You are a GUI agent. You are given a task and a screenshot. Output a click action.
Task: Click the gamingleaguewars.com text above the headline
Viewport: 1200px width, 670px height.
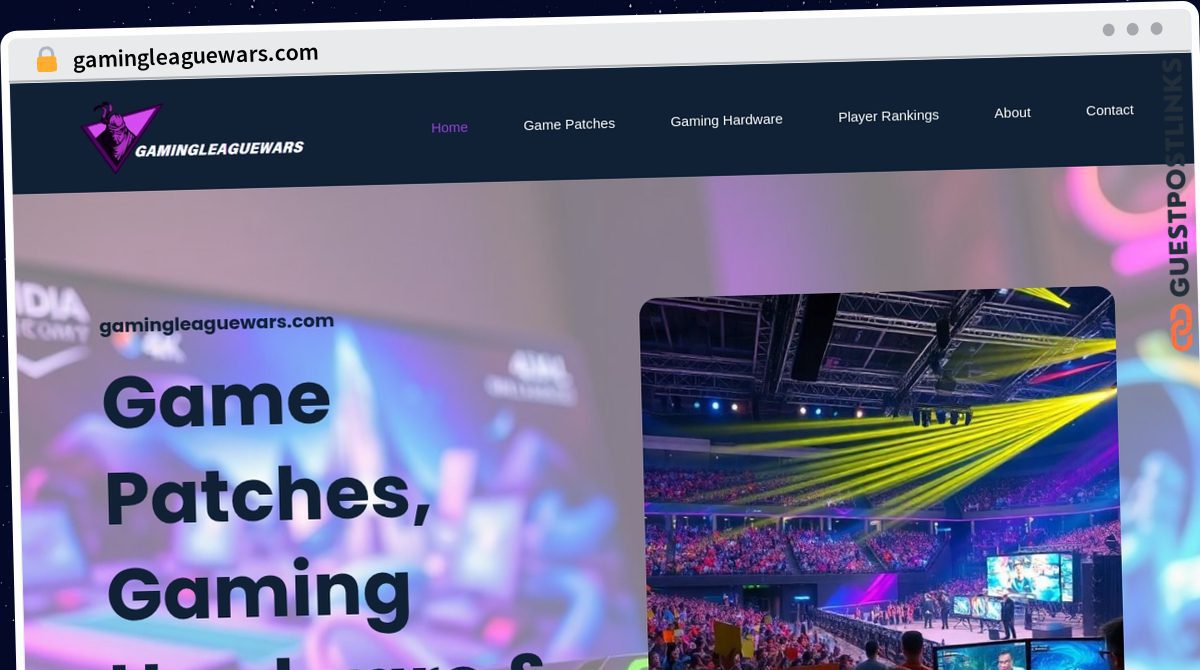pyautogui.click(x=216, y=323)
